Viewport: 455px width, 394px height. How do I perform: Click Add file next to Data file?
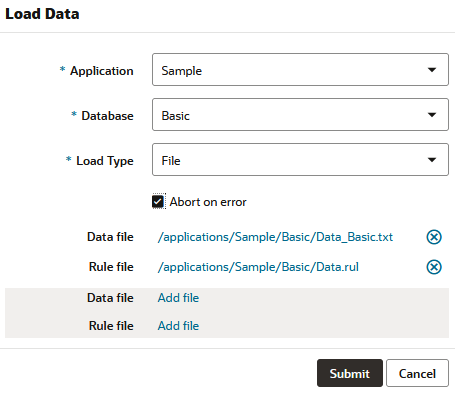[178, 298]
